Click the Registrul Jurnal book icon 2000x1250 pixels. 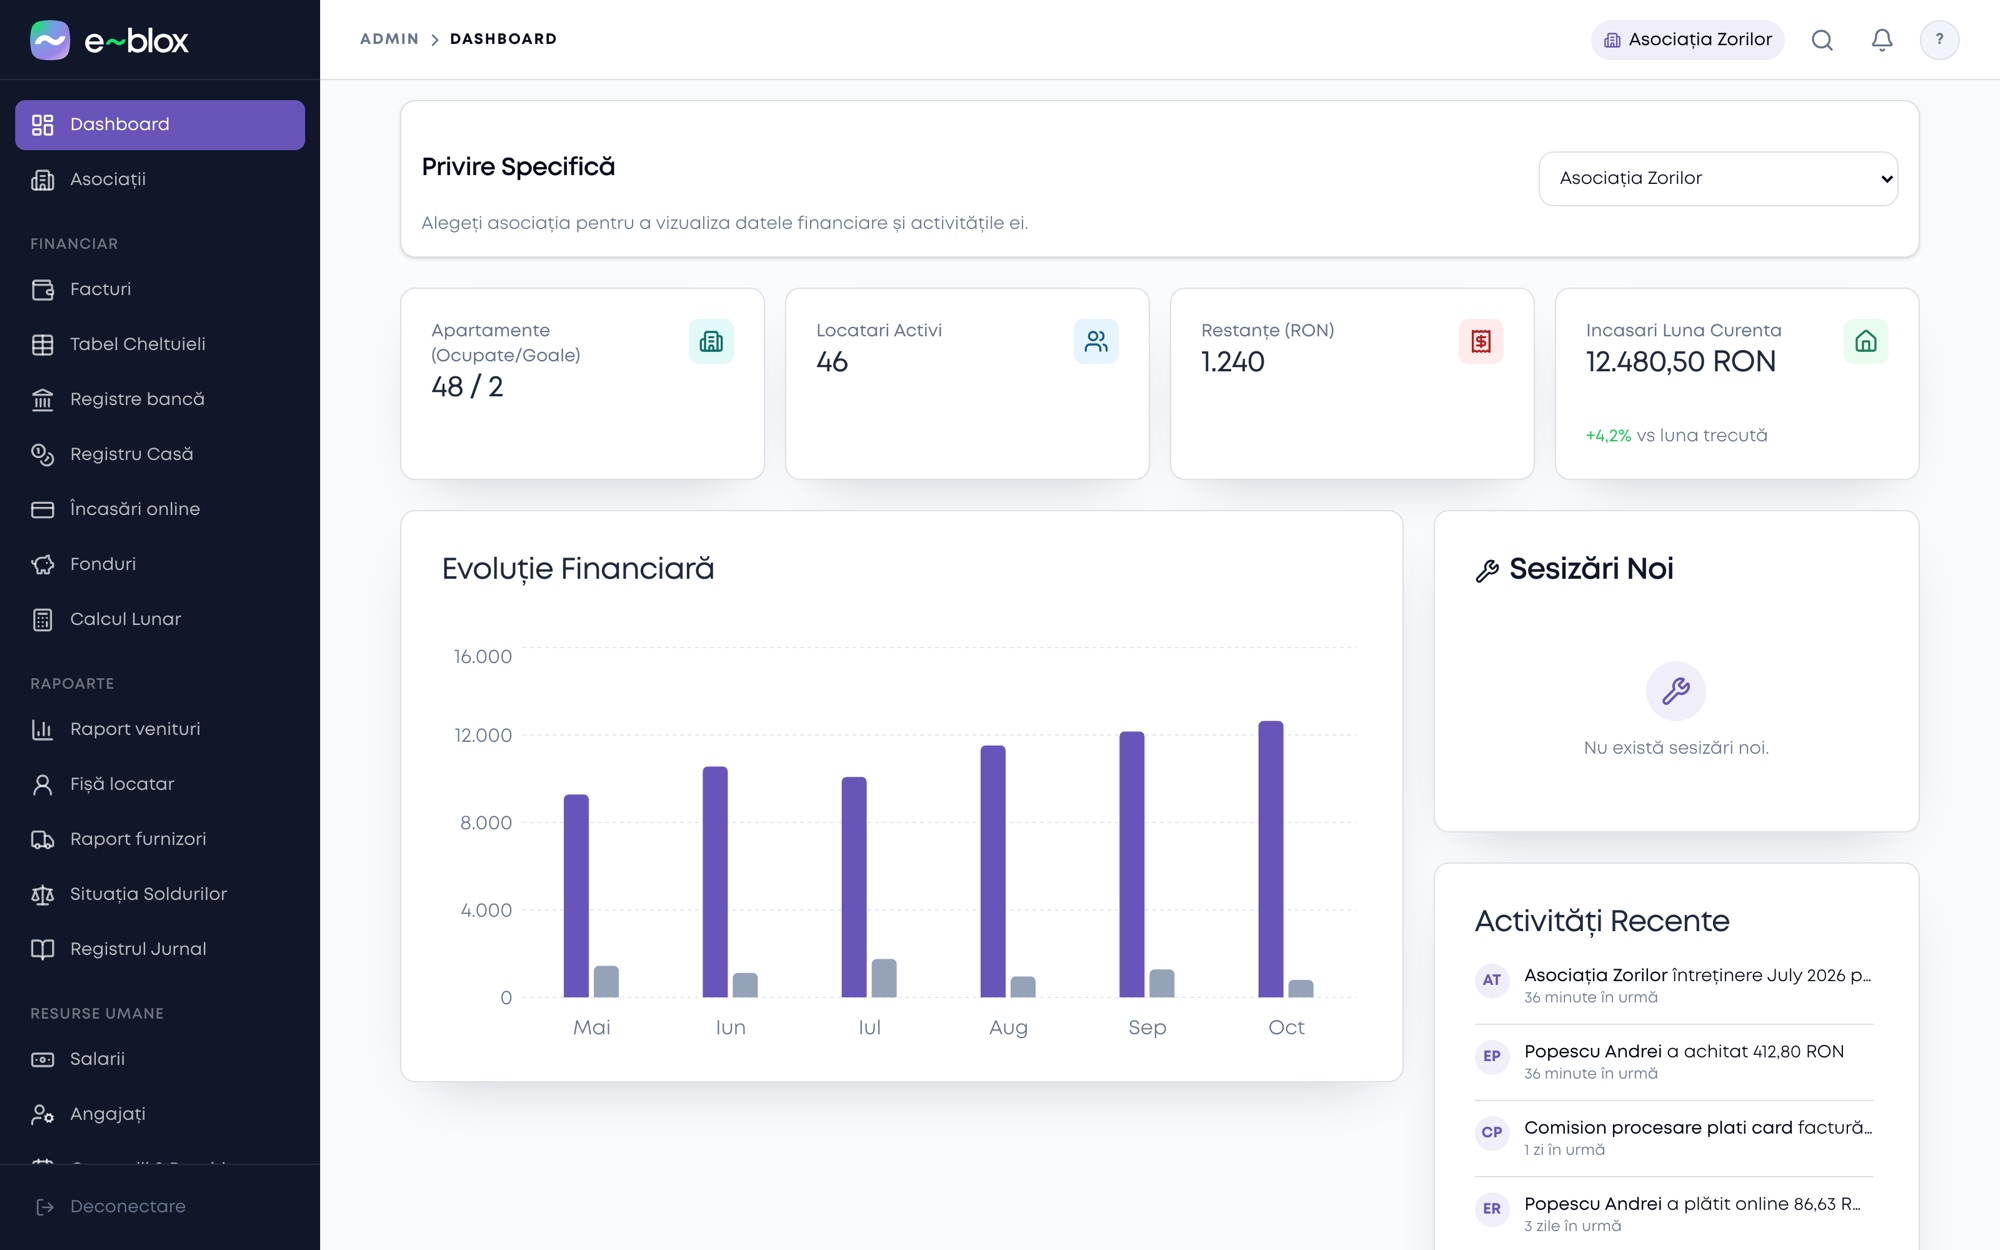click(x=42, y=950)
